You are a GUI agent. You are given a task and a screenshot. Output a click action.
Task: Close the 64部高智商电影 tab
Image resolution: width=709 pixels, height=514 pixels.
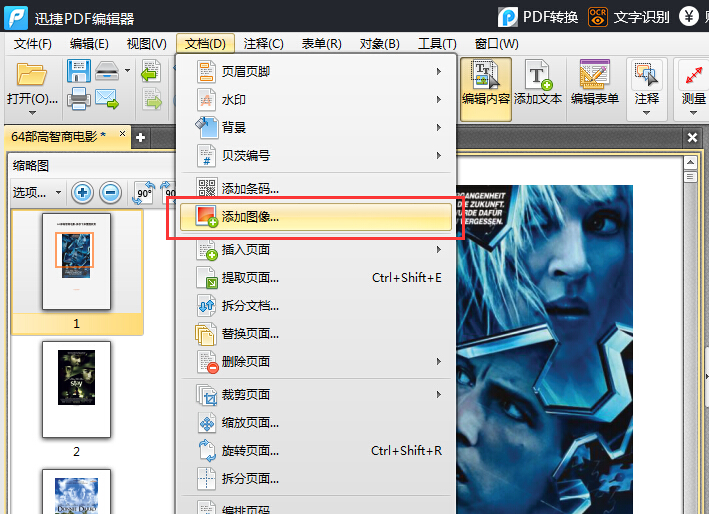pos(122,133)
